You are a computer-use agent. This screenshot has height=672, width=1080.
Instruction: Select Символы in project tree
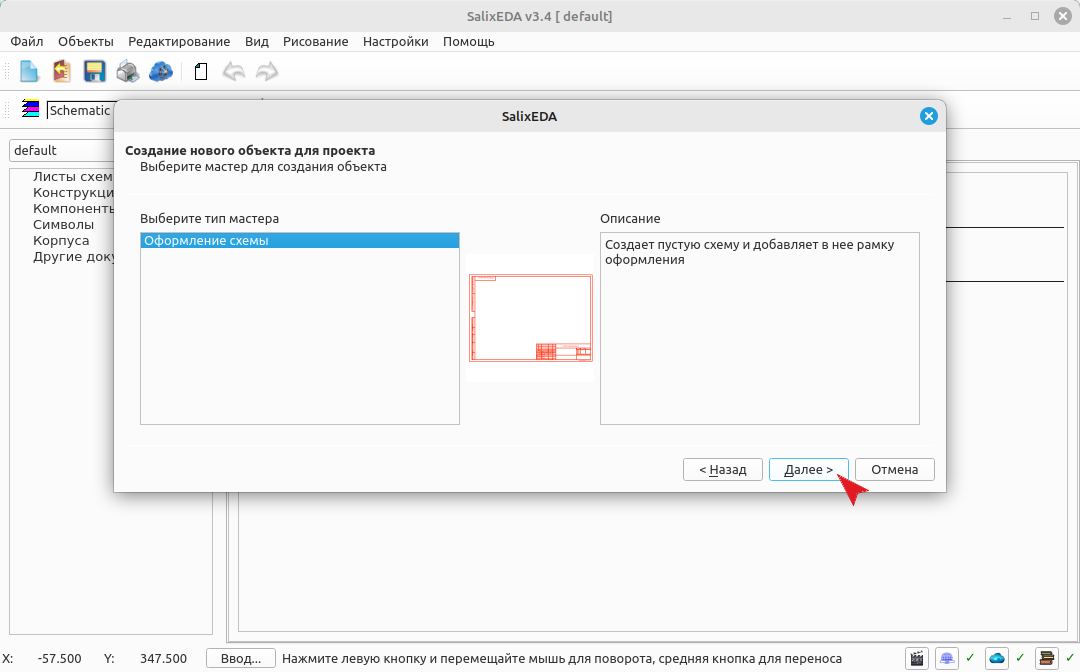point(63,224)
